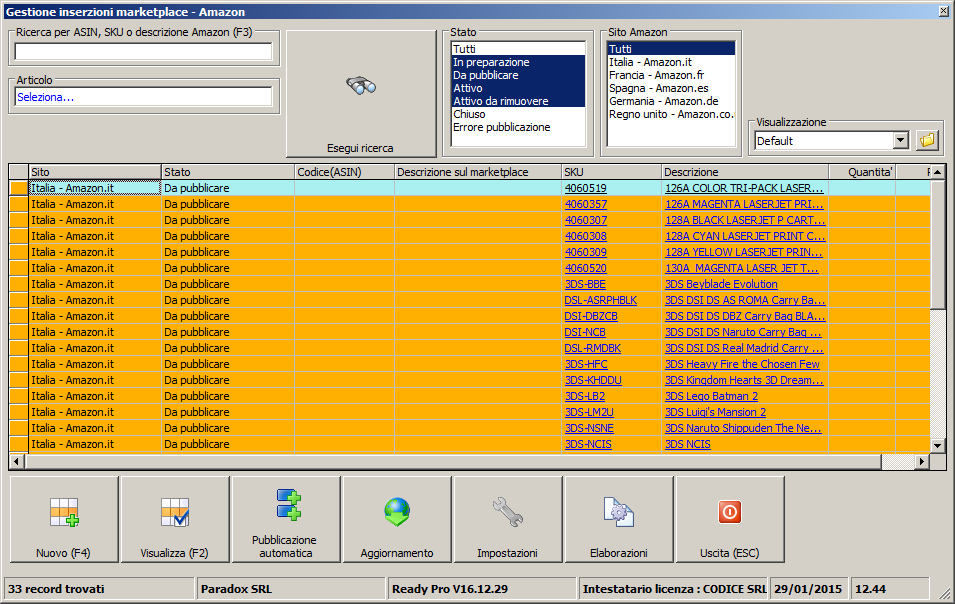Select Chiuso in Stato list
This screenshot has width=955, height=604.
[x=469, y=114]
